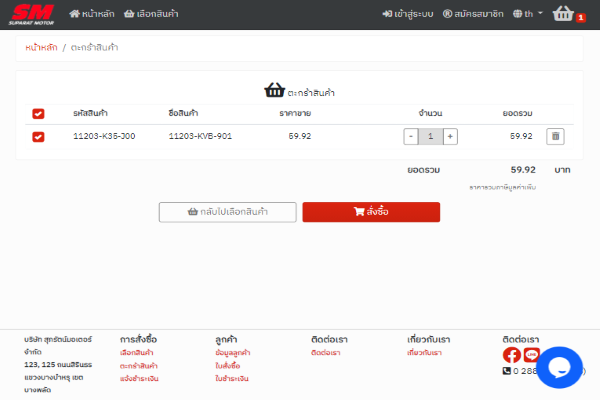Viewport: 600px width, 400px height.
Task: Open the shopping basket icon in header
Action: point(565,14)
